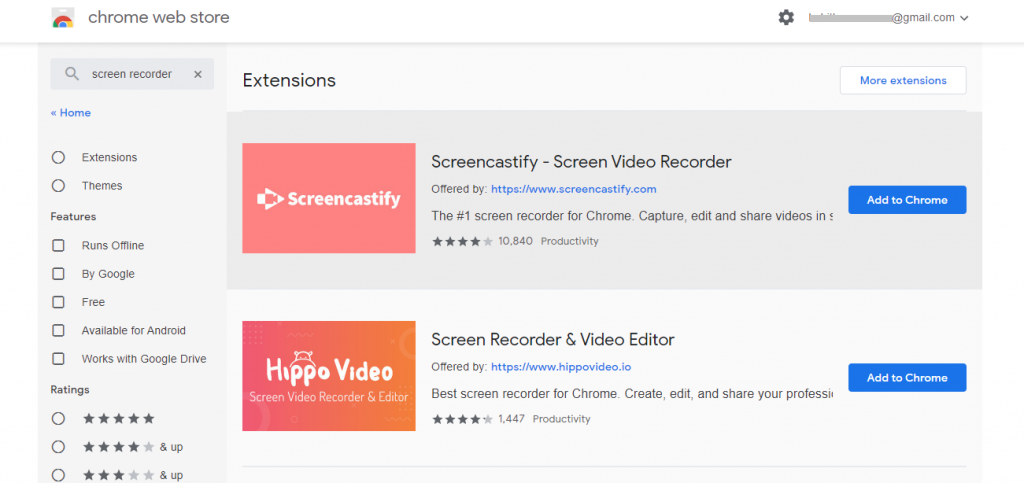Click the chrome web store title text
The image size is (1024, 483).
(159, 18)
